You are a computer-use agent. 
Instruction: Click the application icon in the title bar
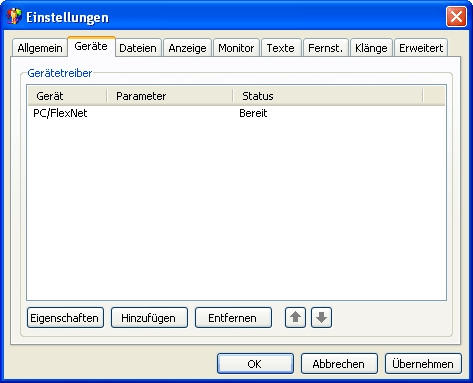14,16
